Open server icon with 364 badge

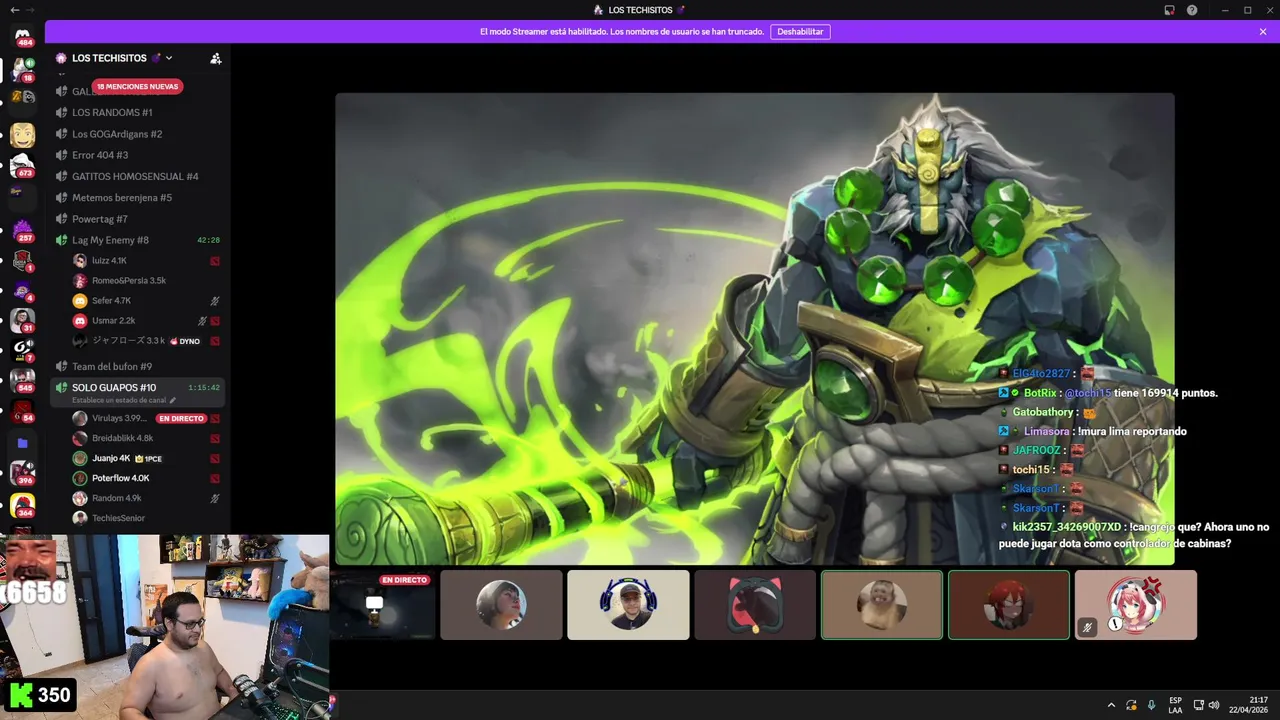22,505
